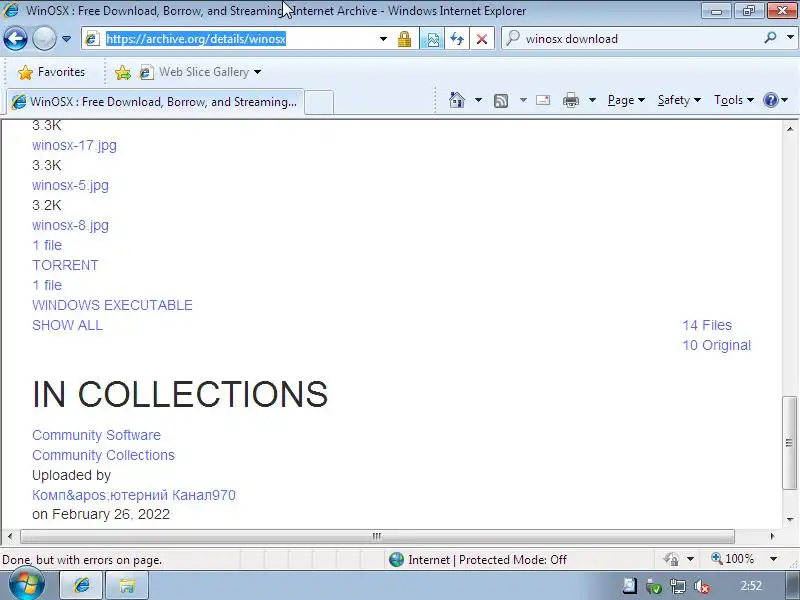800x600 pixels.
Task: Open Windows Explorer from the taskbar
Action: click(128, 585)
